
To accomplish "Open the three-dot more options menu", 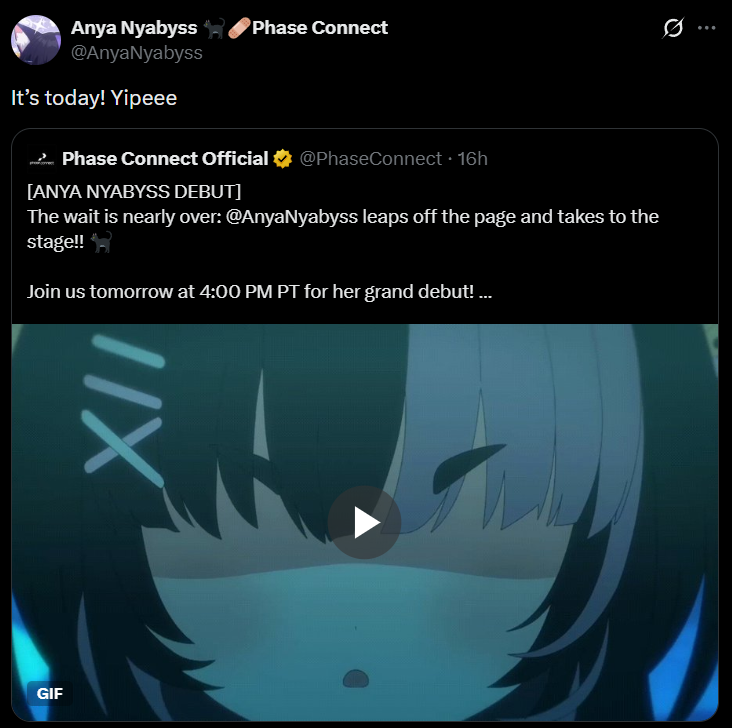I will coord(706,28).
